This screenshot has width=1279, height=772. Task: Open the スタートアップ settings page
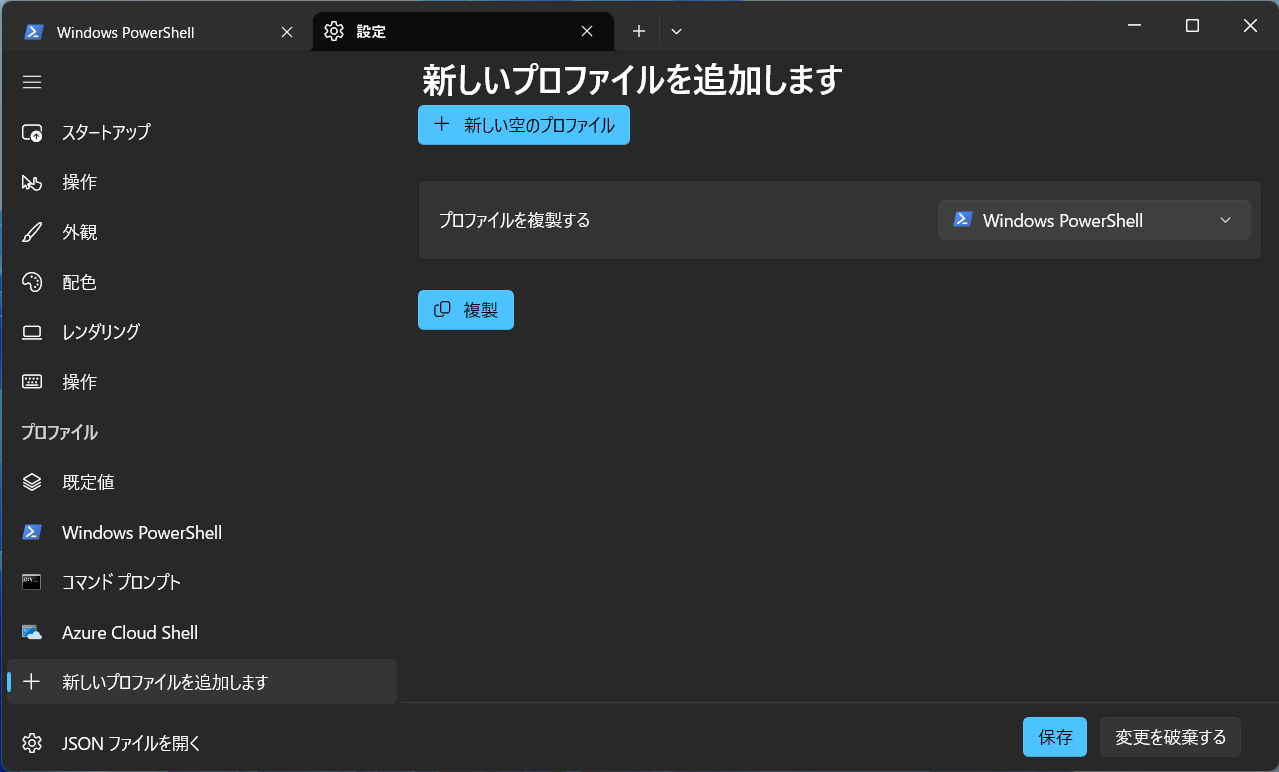click(x=105, y=131)
